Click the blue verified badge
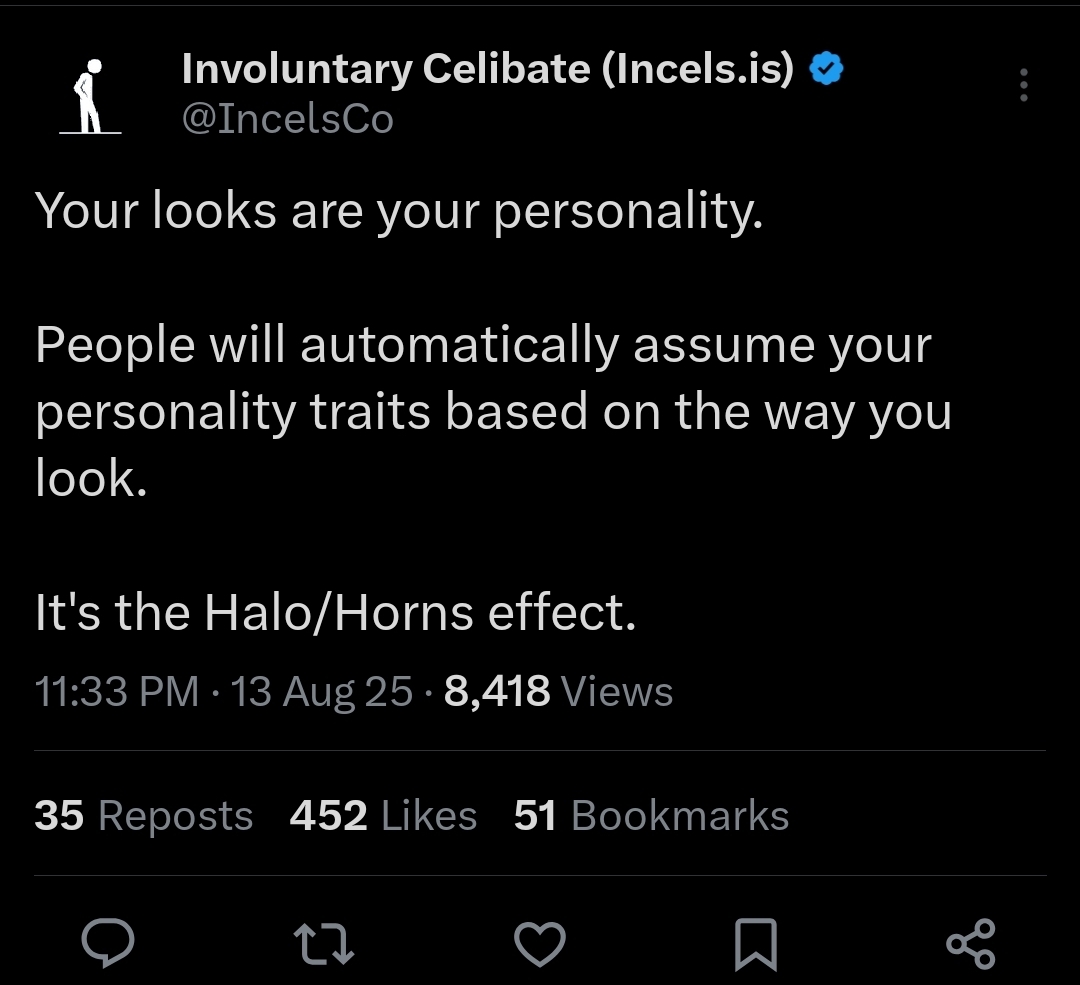Image resolution: width=1080 pixels, height=985 pixels. [x=826, y=68]
